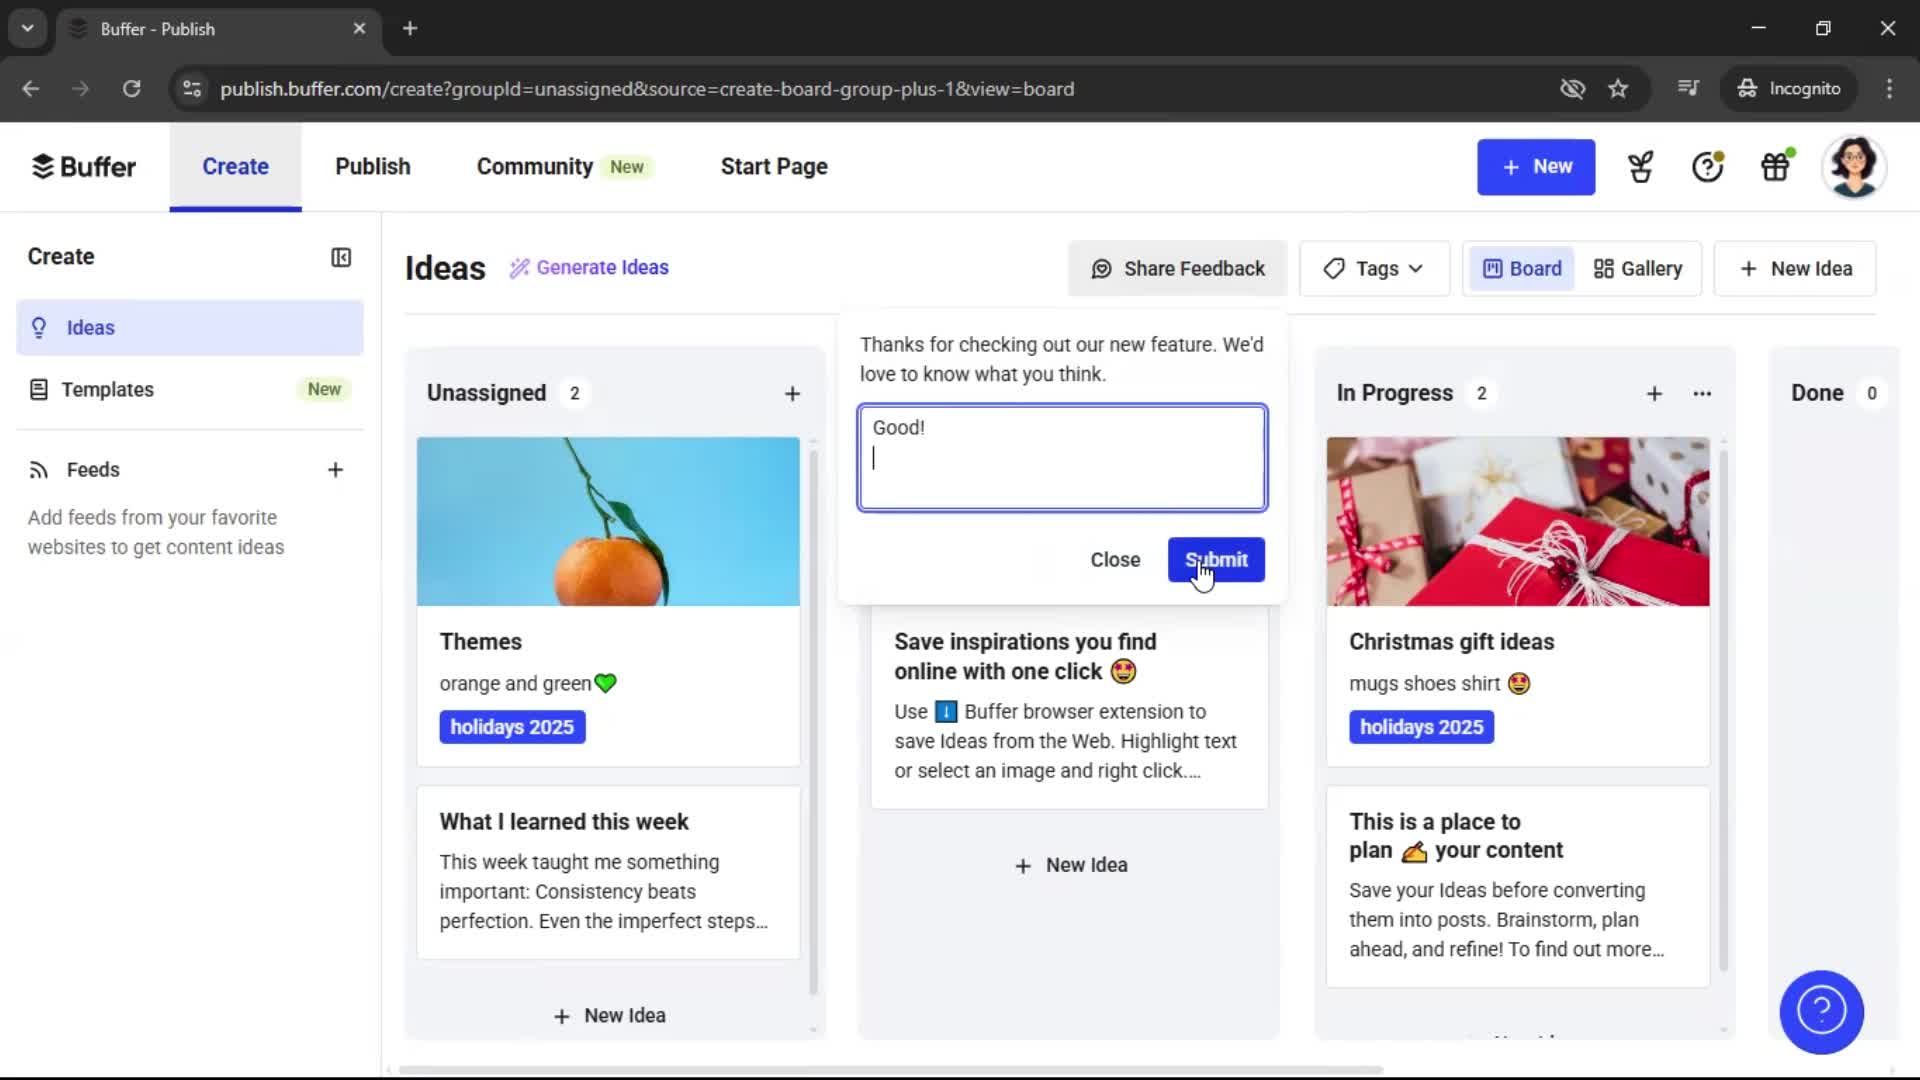Image resolution: width=1920 pixels, height=1080 pixels.
Task: Switch to Gallery view
Action: [1636, 268]
